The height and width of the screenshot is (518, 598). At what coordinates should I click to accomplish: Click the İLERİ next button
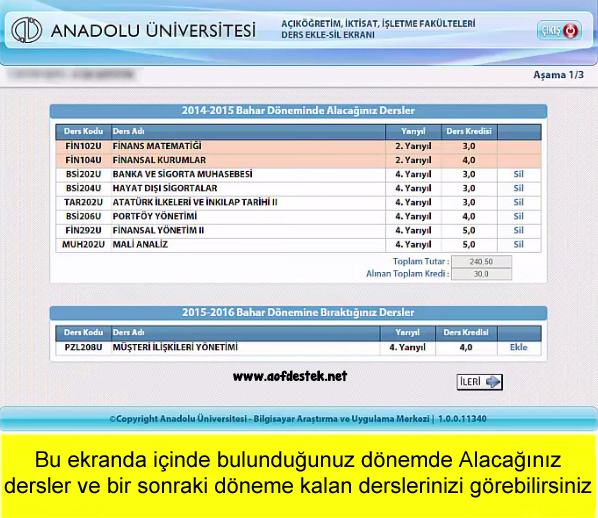tap(480, 382)
